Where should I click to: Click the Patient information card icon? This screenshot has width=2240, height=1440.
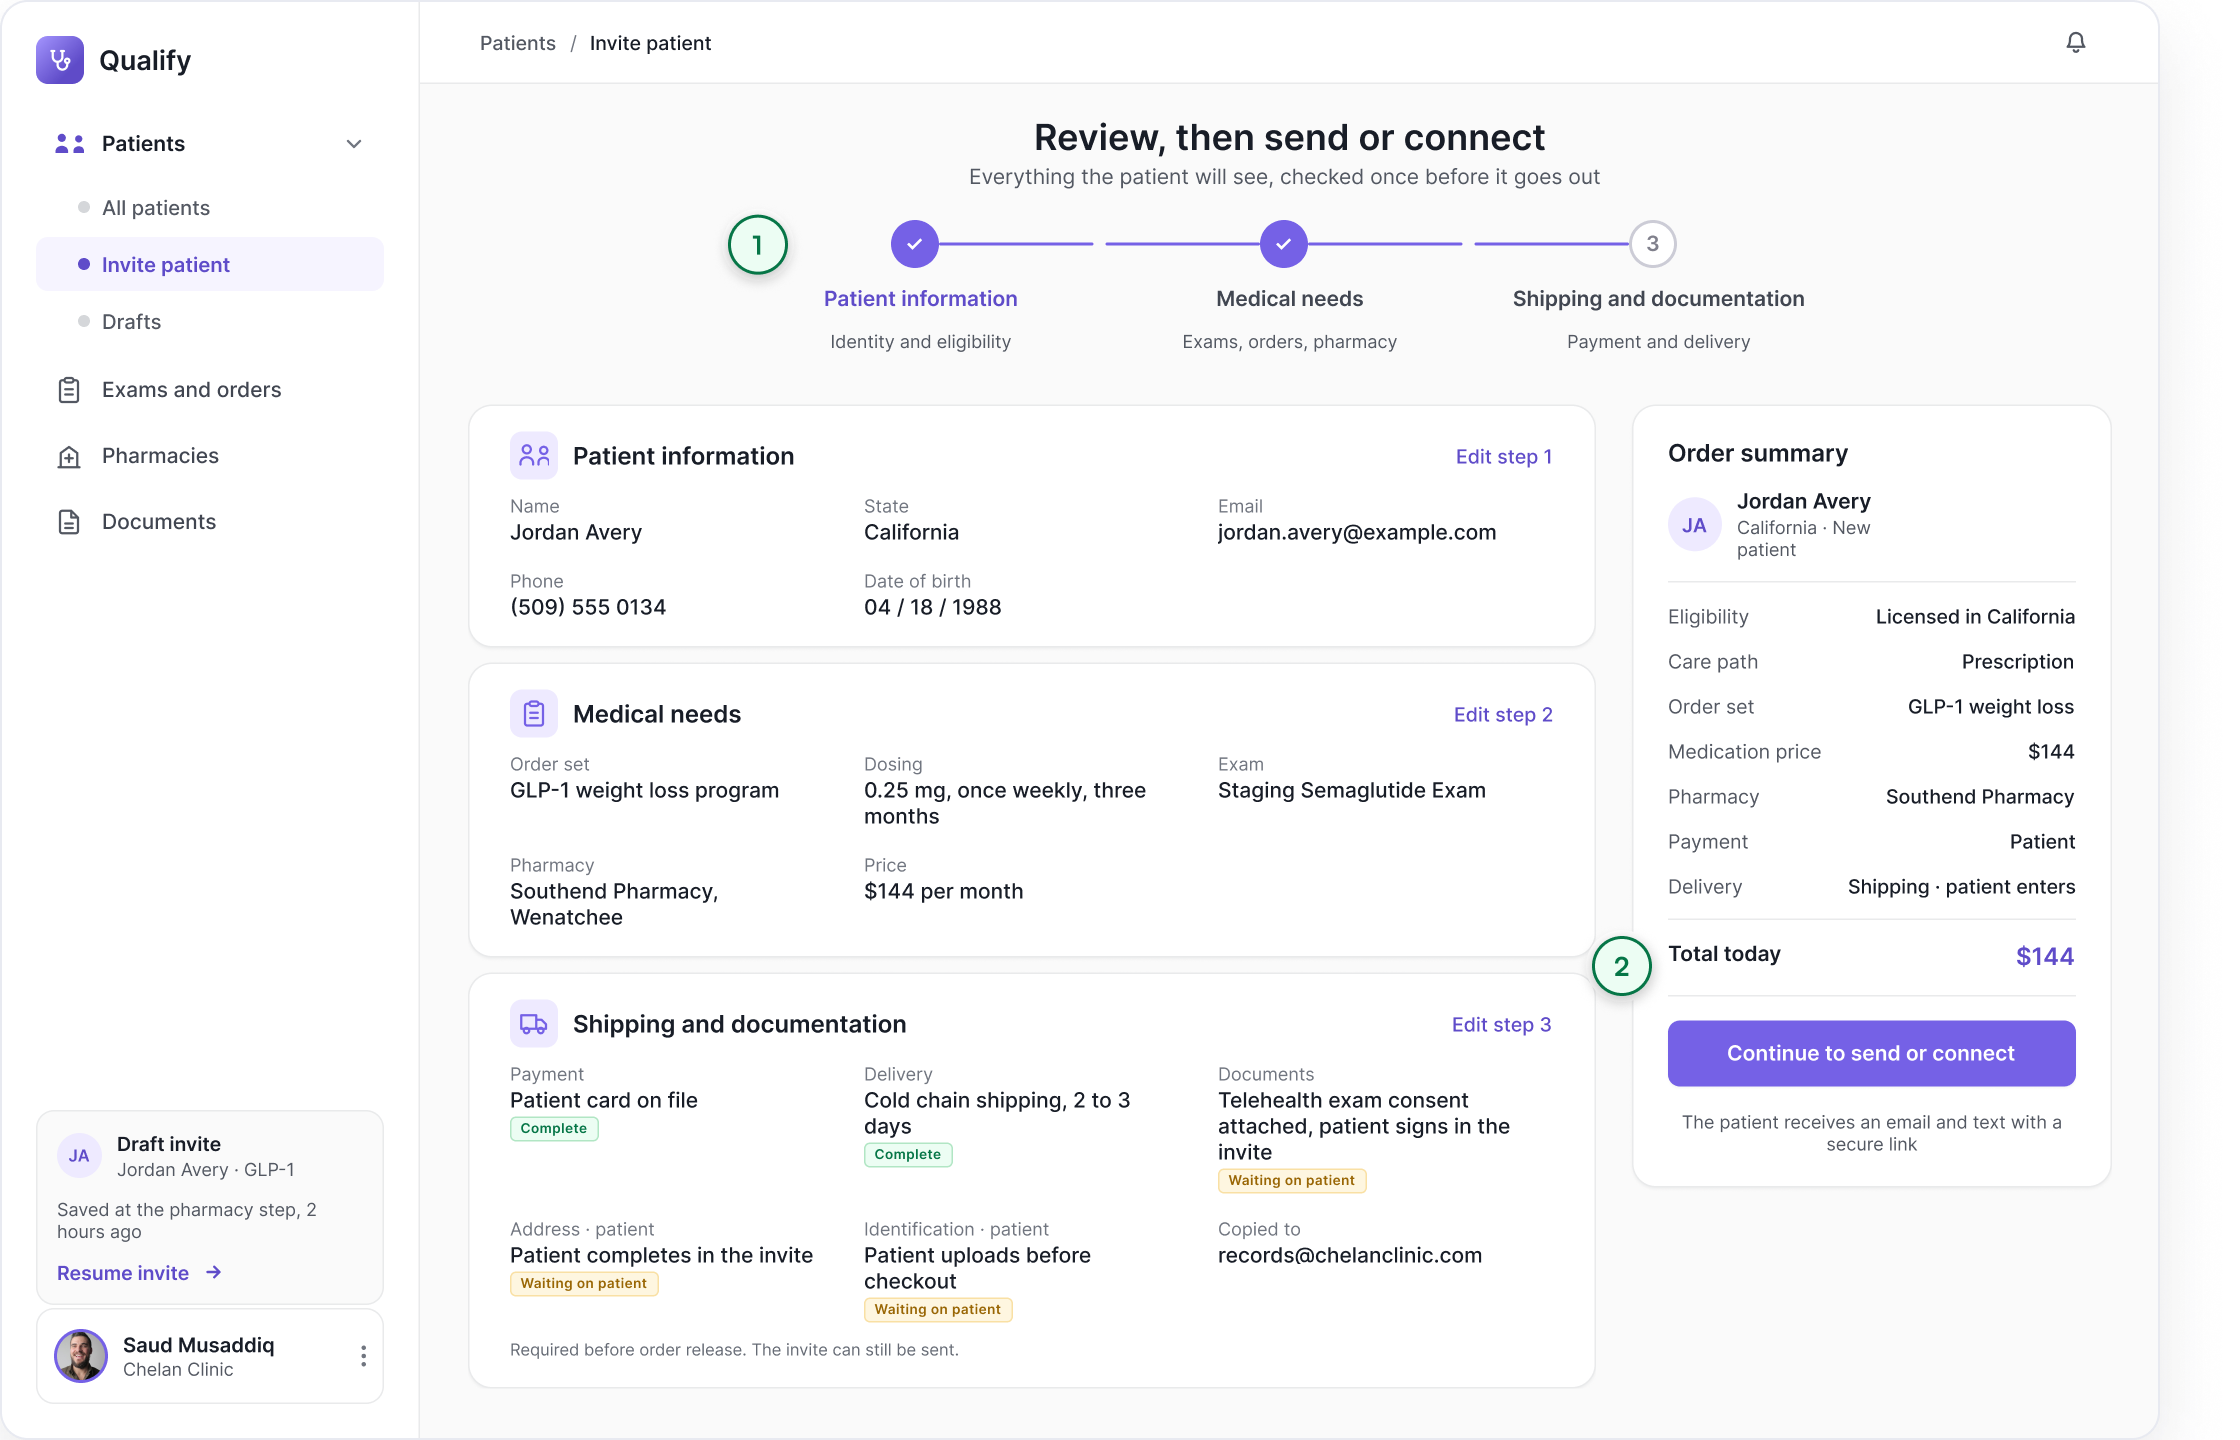(x=534, y=456)
